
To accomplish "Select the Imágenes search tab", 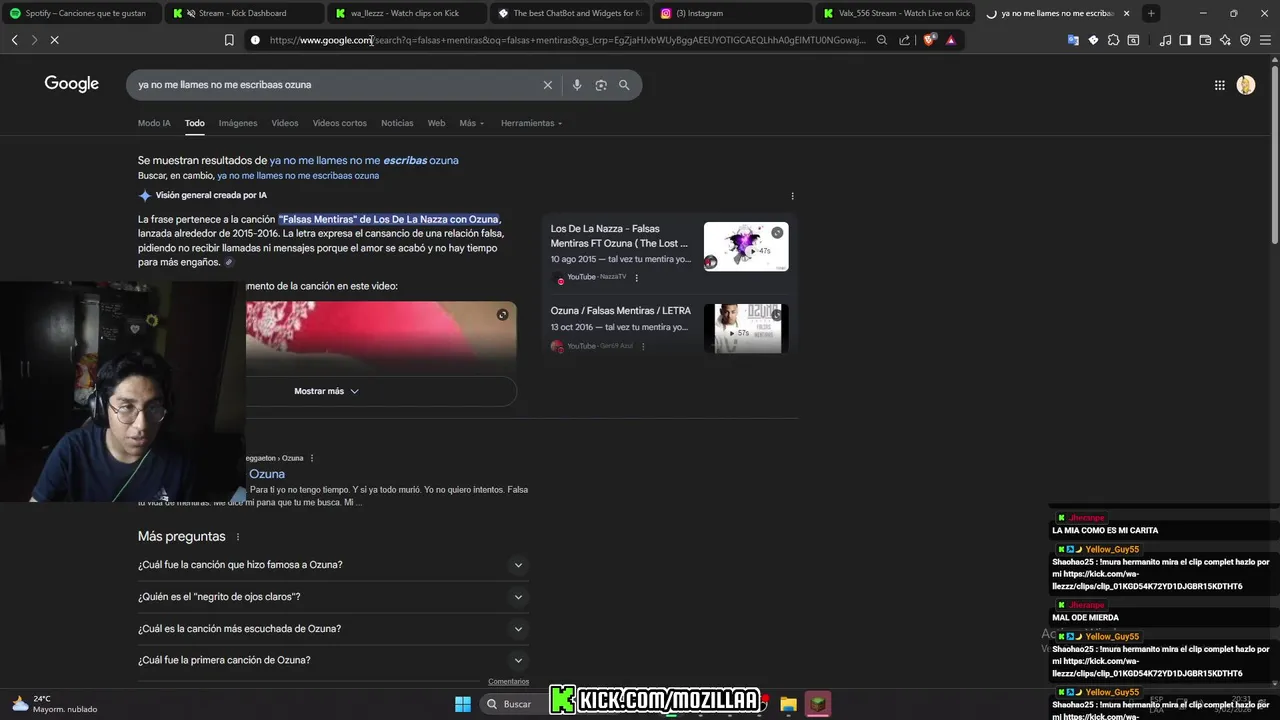I will (x=238, y=123).
